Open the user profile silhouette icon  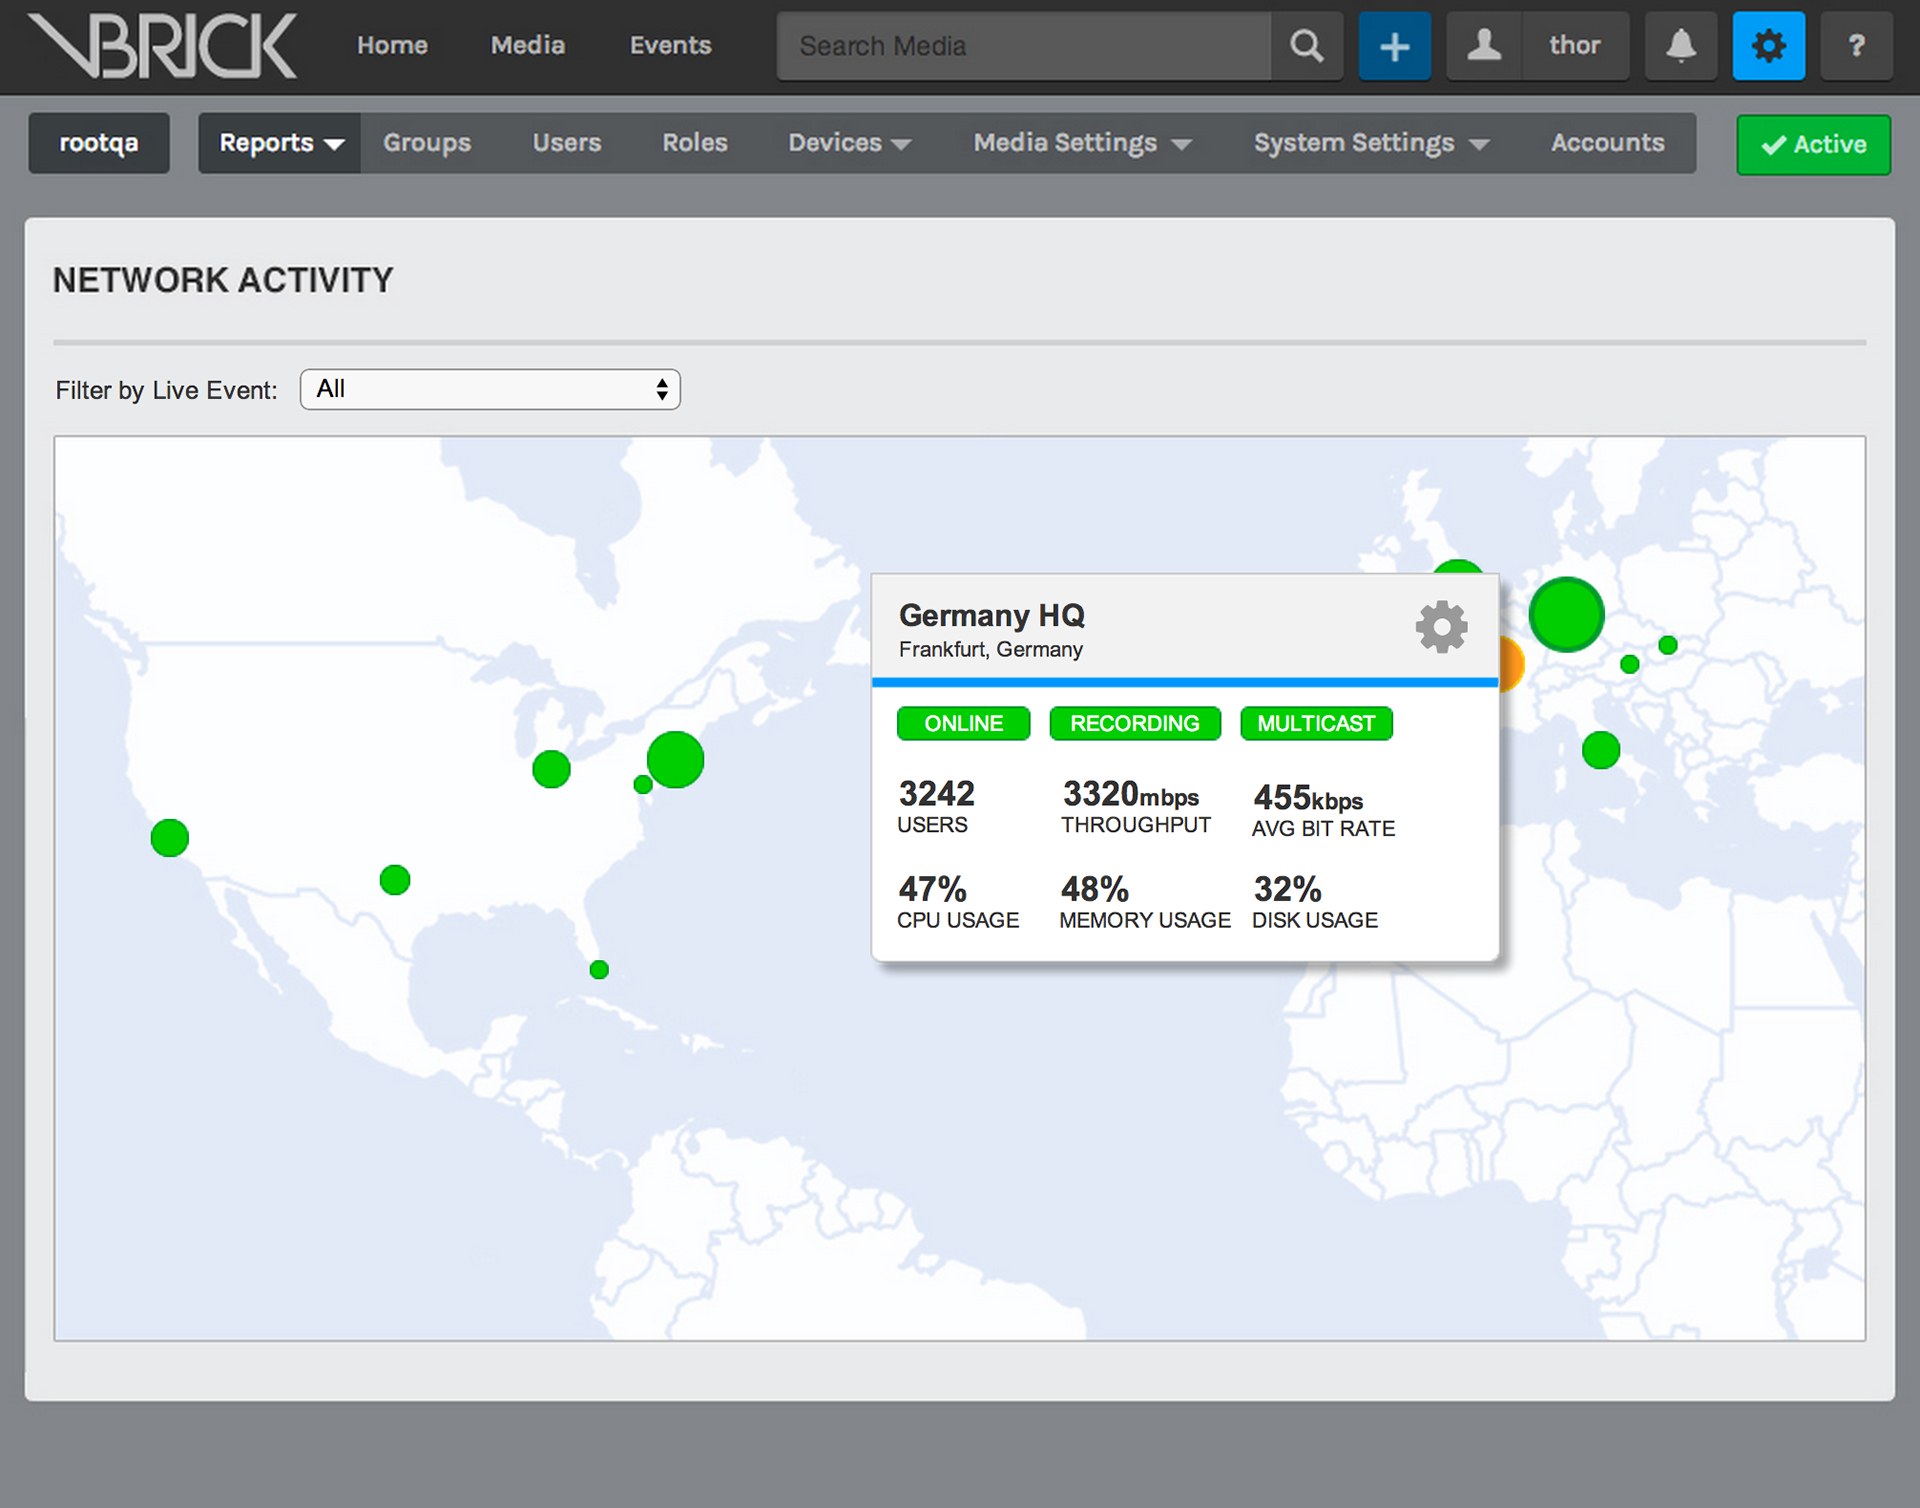coord(1484,46)
